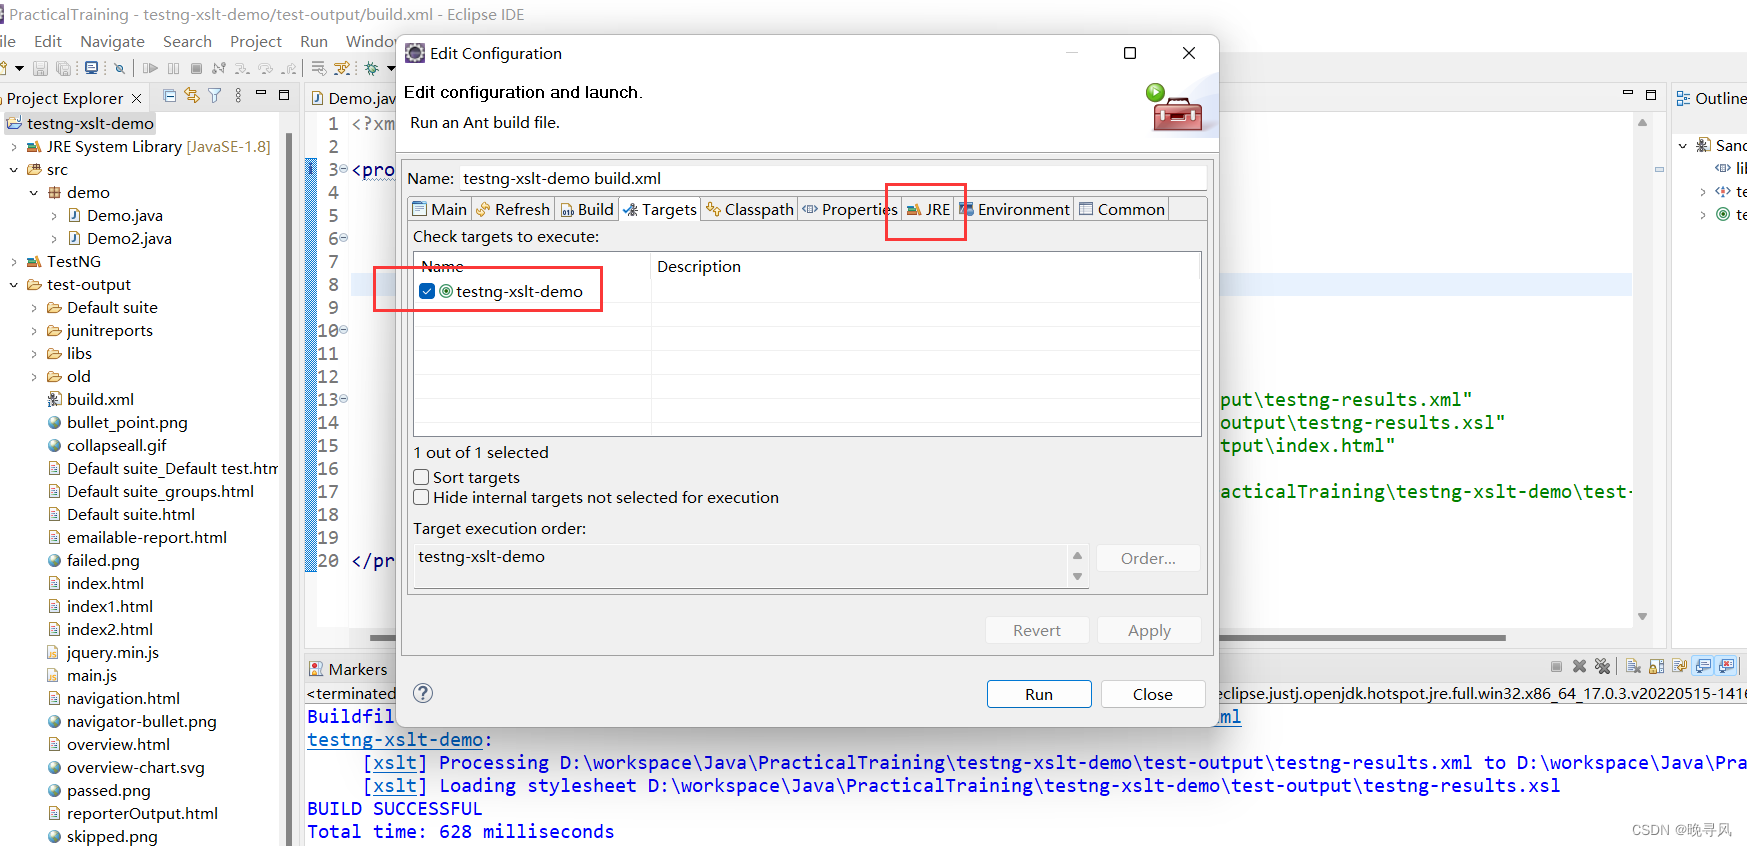Viewport: 1747px width, 846px height.
Task: Click the Terminate (stop) toolbar icon
Action: pos(196,68)
